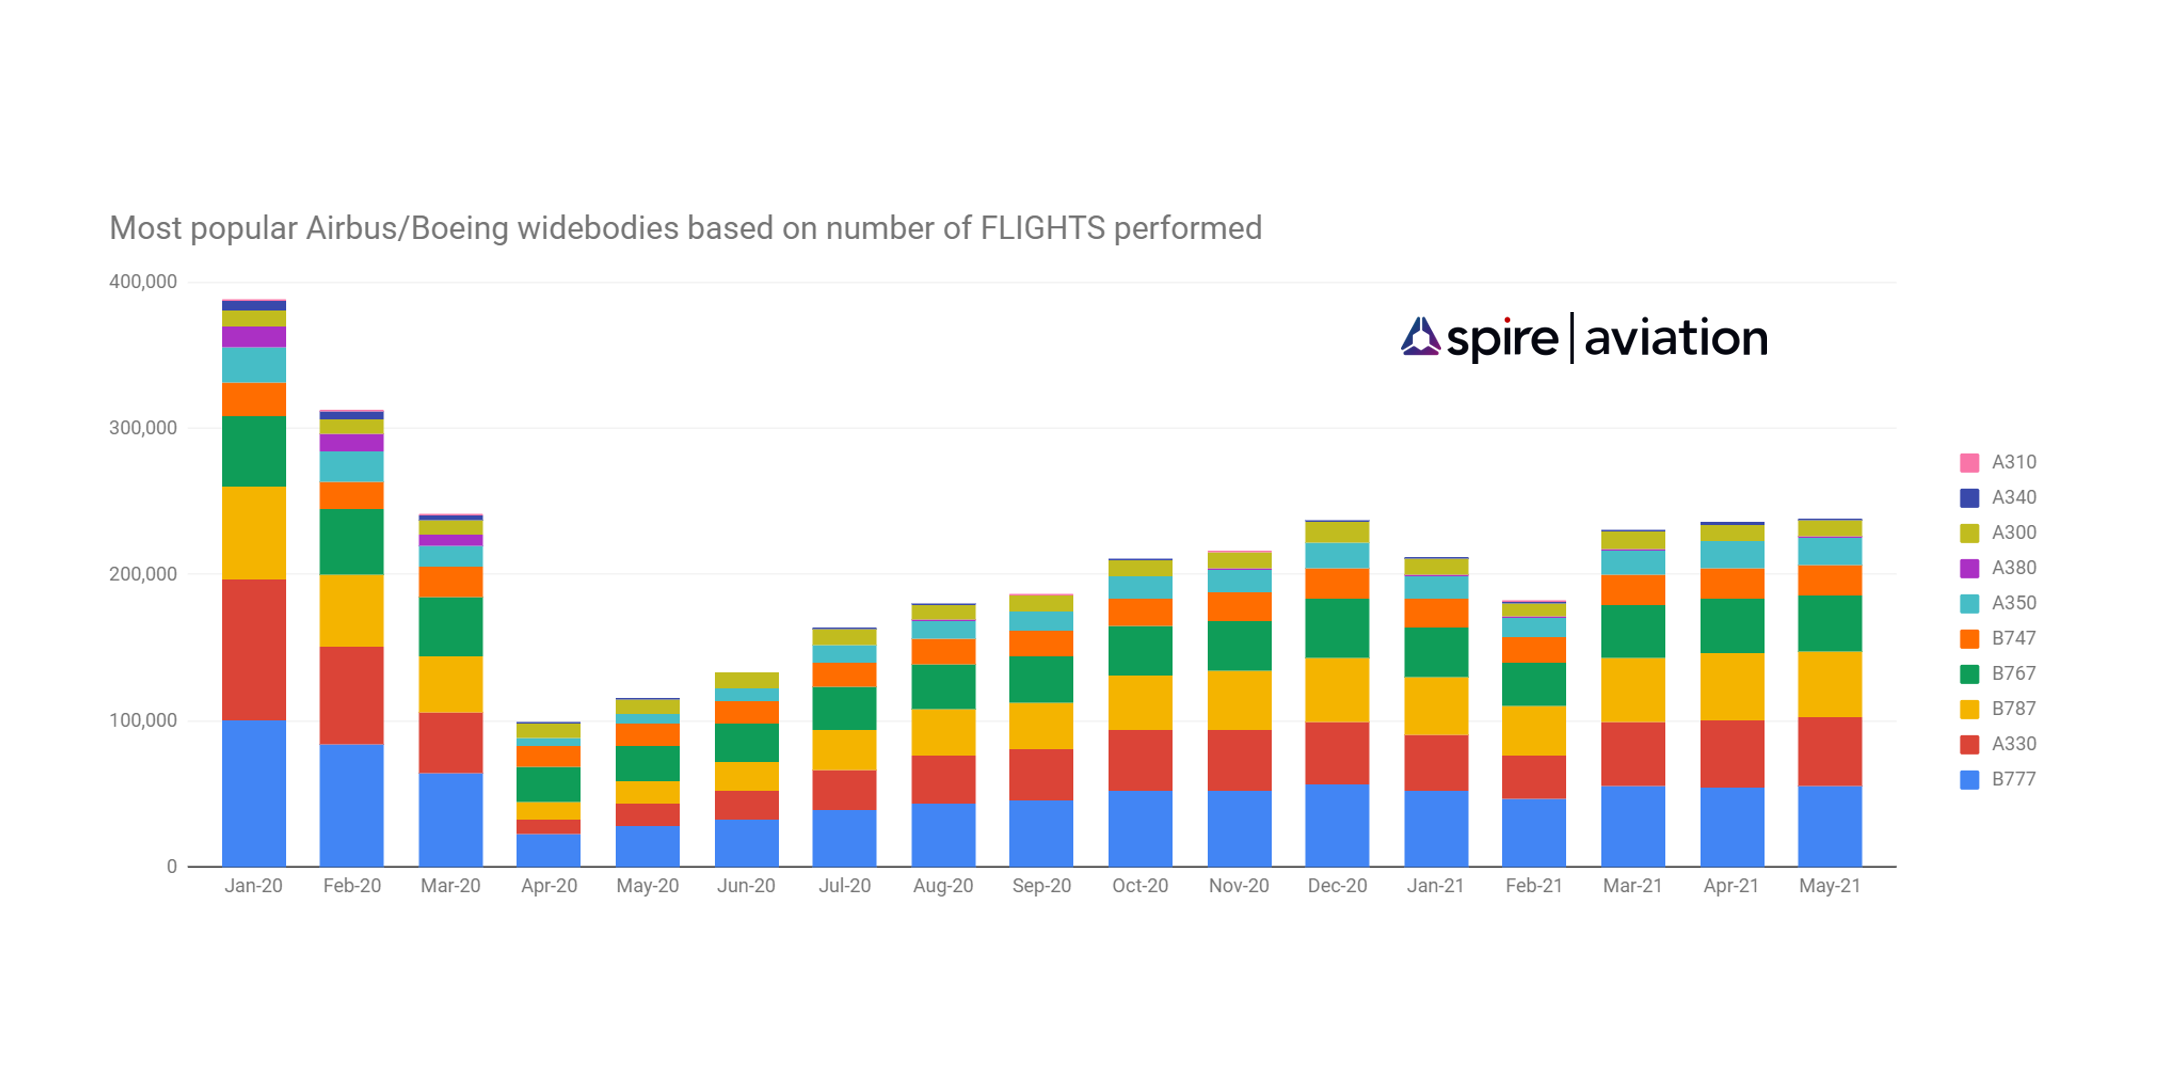Click the purple A380 segment of Jan-20 bar

254,337
